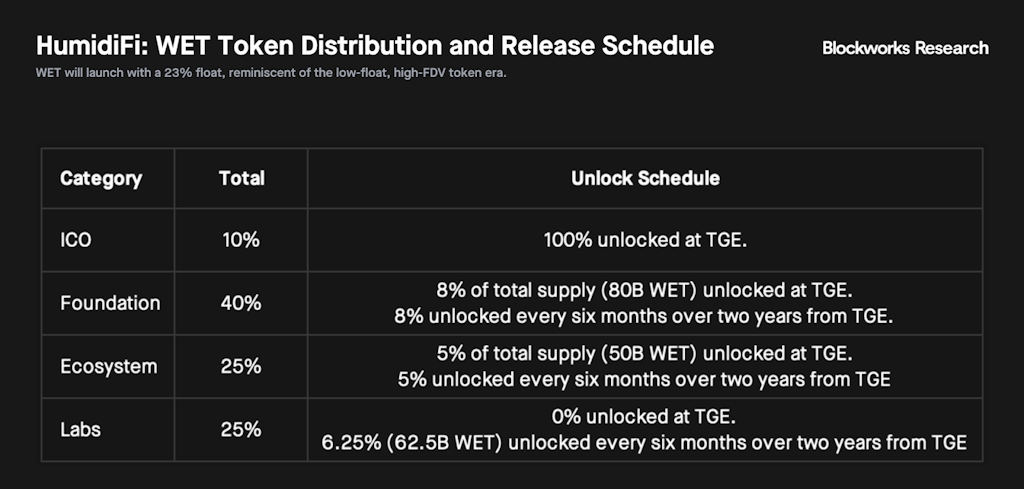1024x489 pixels.
Task: Click the '100% unlocked at TGE.' cell
Action: (x=645, y=240)
